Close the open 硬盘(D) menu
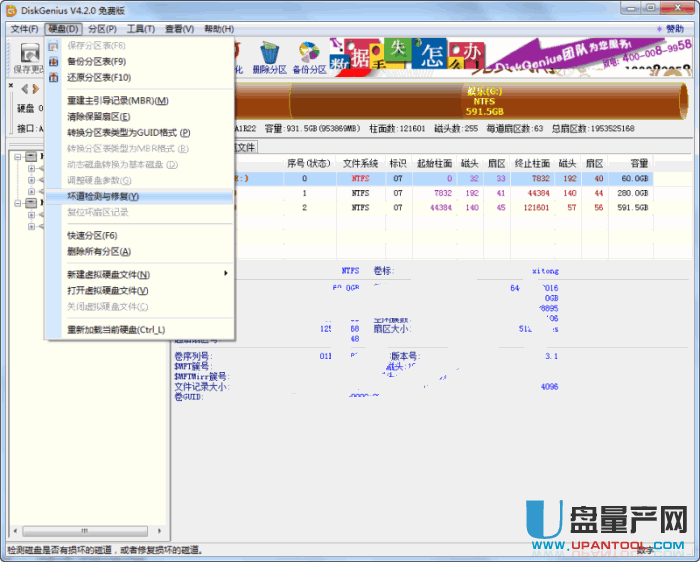Screen dimensions: 700x562 point(63,29)
